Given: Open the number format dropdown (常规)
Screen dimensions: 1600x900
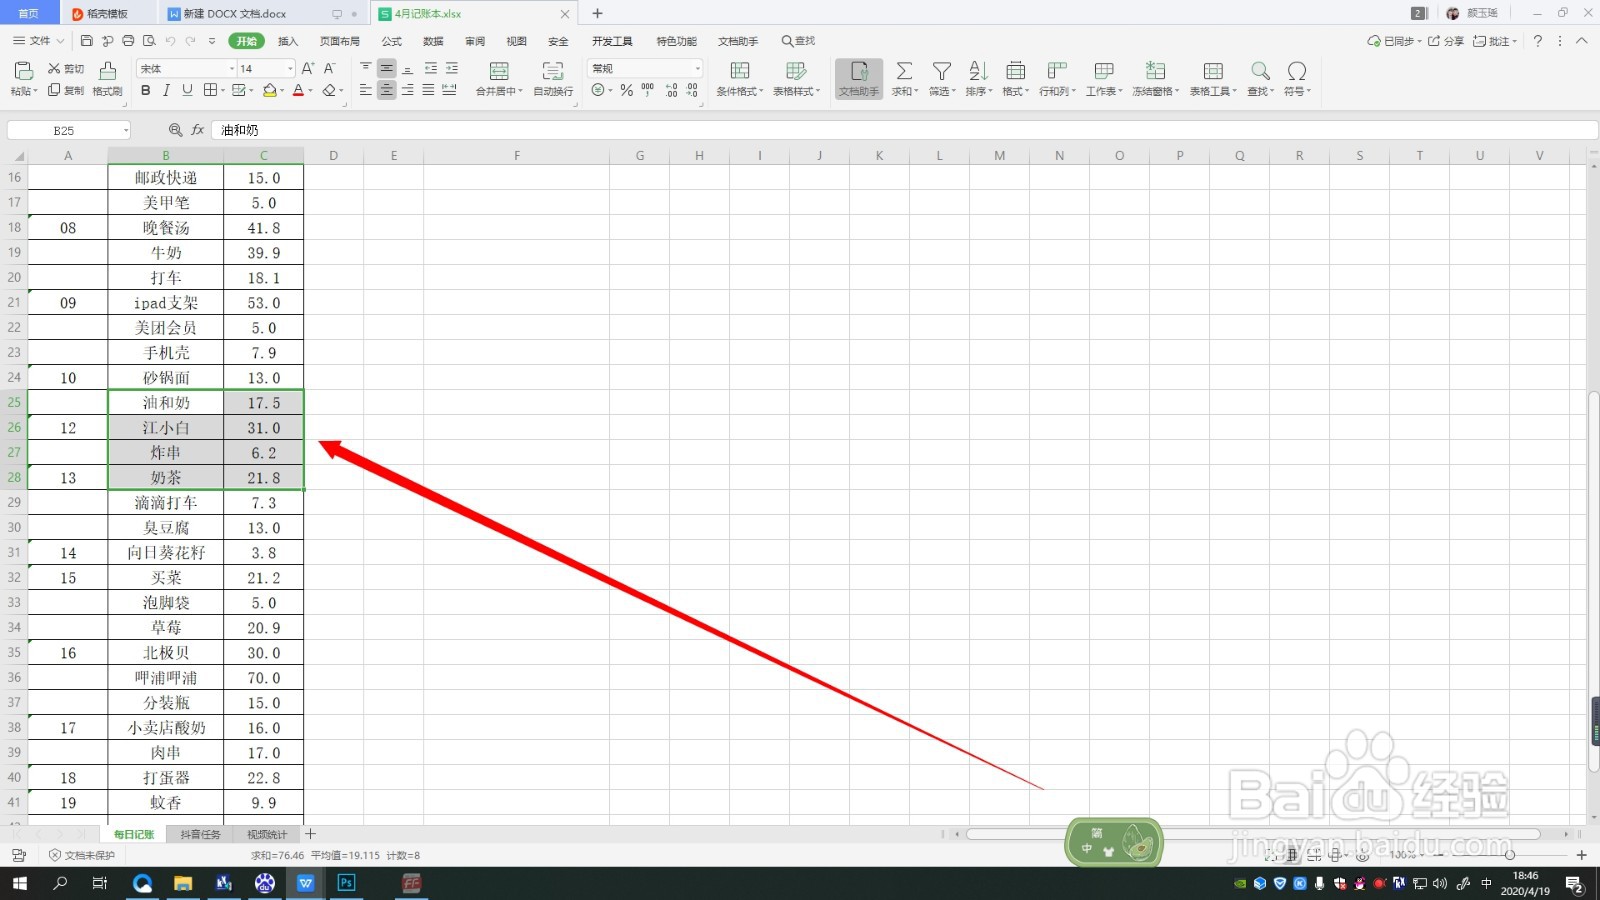Looking at the screenshot, I should tap(697, 69).
